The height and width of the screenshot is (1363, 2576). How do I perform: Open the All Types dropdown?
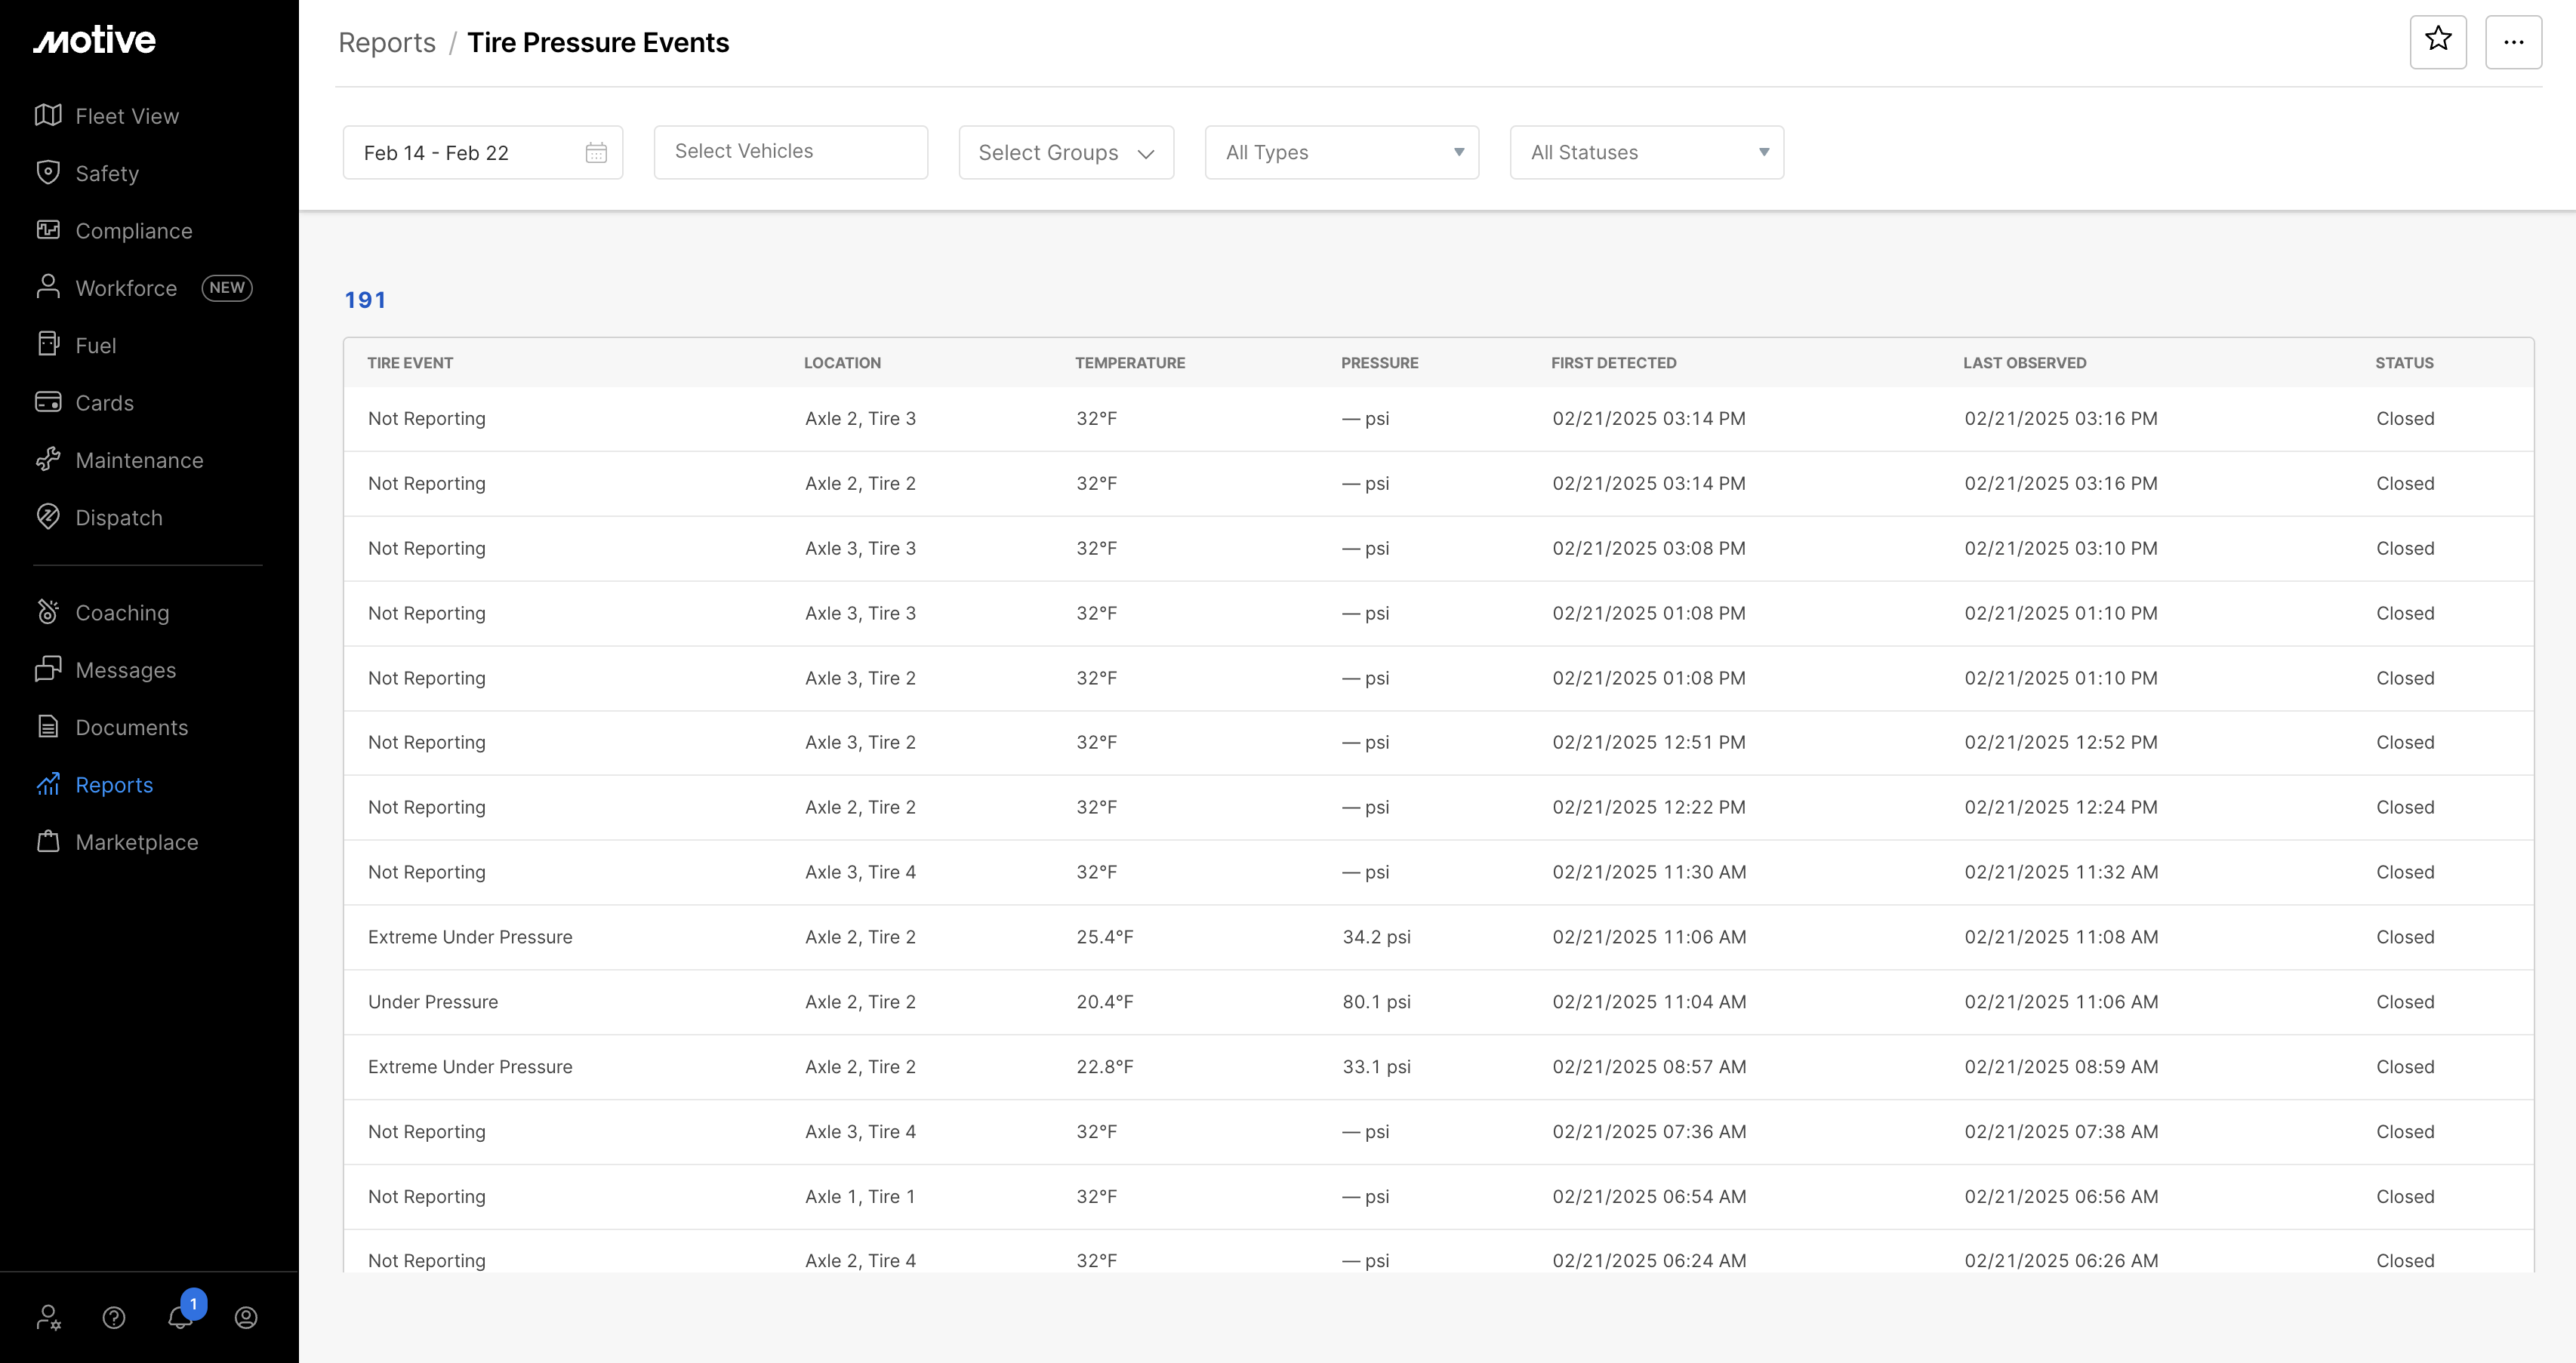coord(1341,153)
